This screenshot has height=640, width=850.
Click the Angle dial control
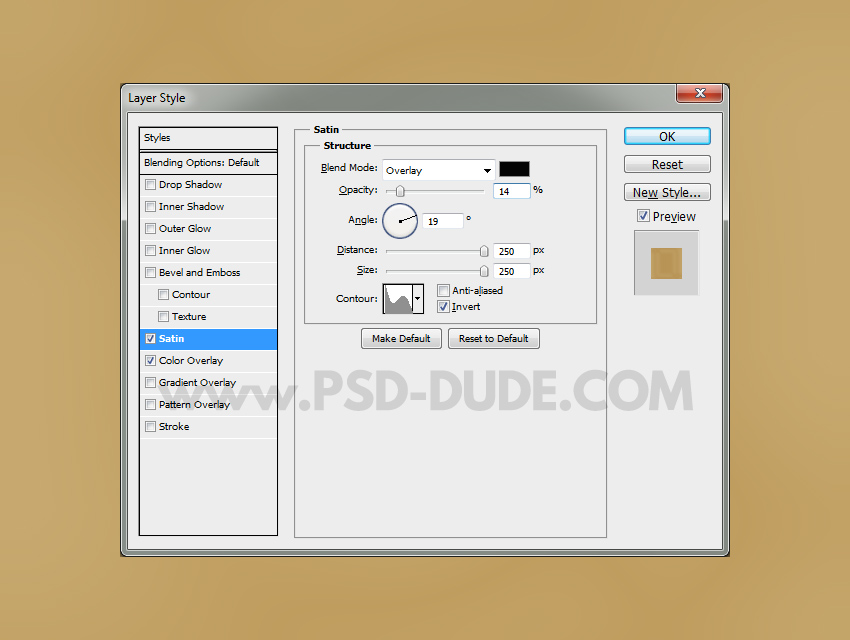[400, 221]
